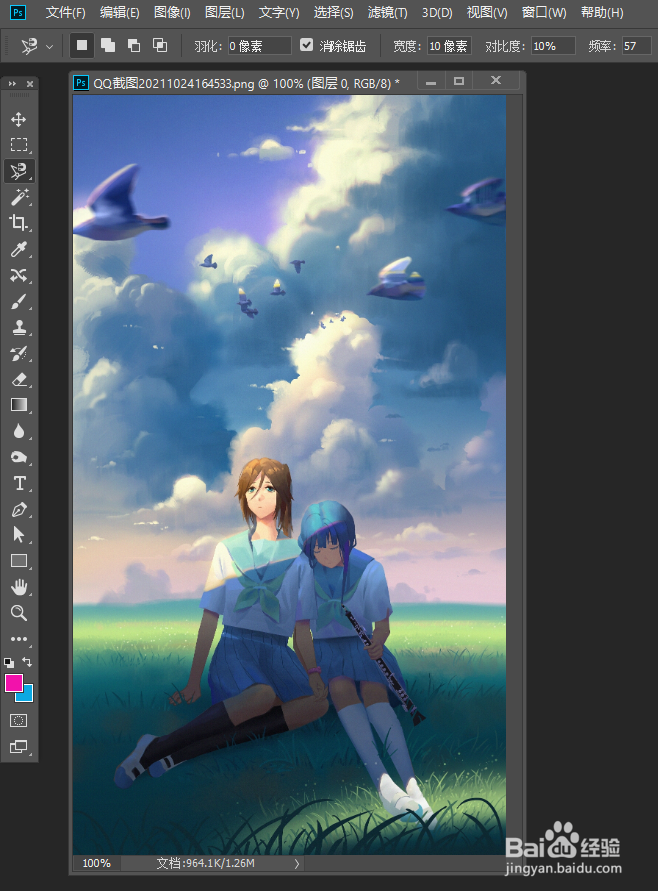Toggle Quick Mask mode icon
The image size is (658, 891).
pyautogui.click(x=19, y=721)
